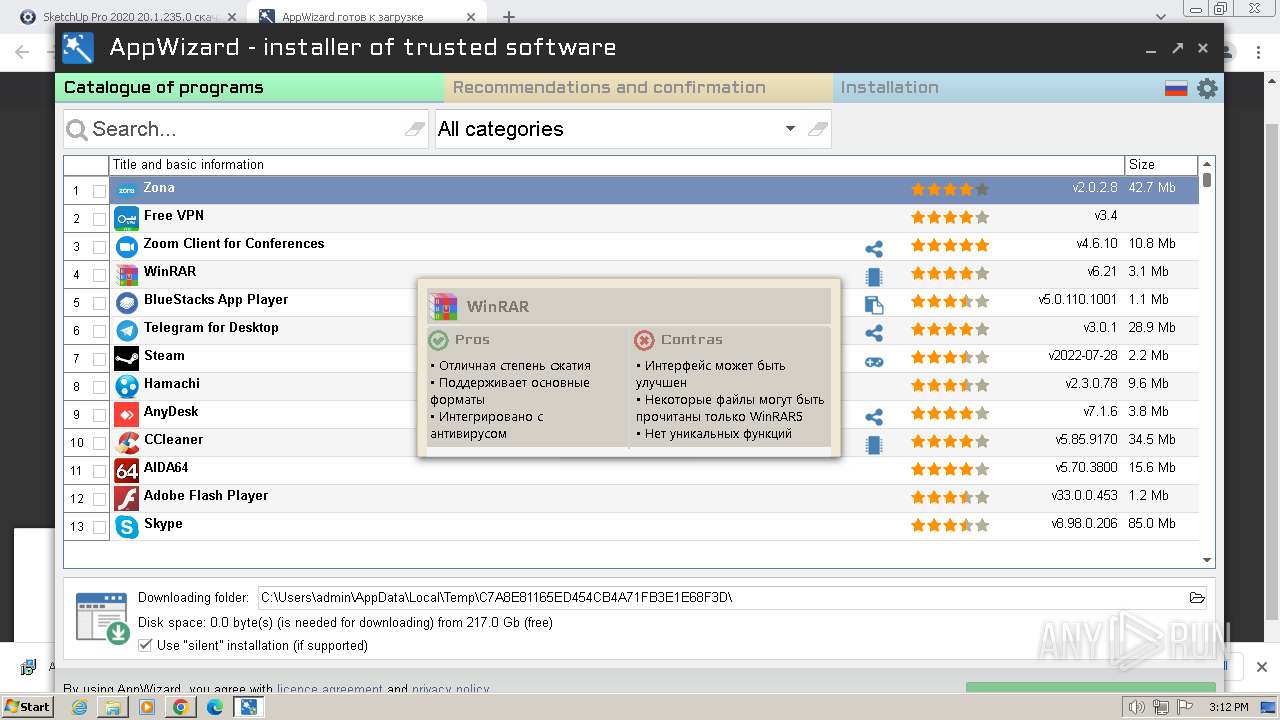
Task: Click share category icon in Telegram row
Action: 874,333
